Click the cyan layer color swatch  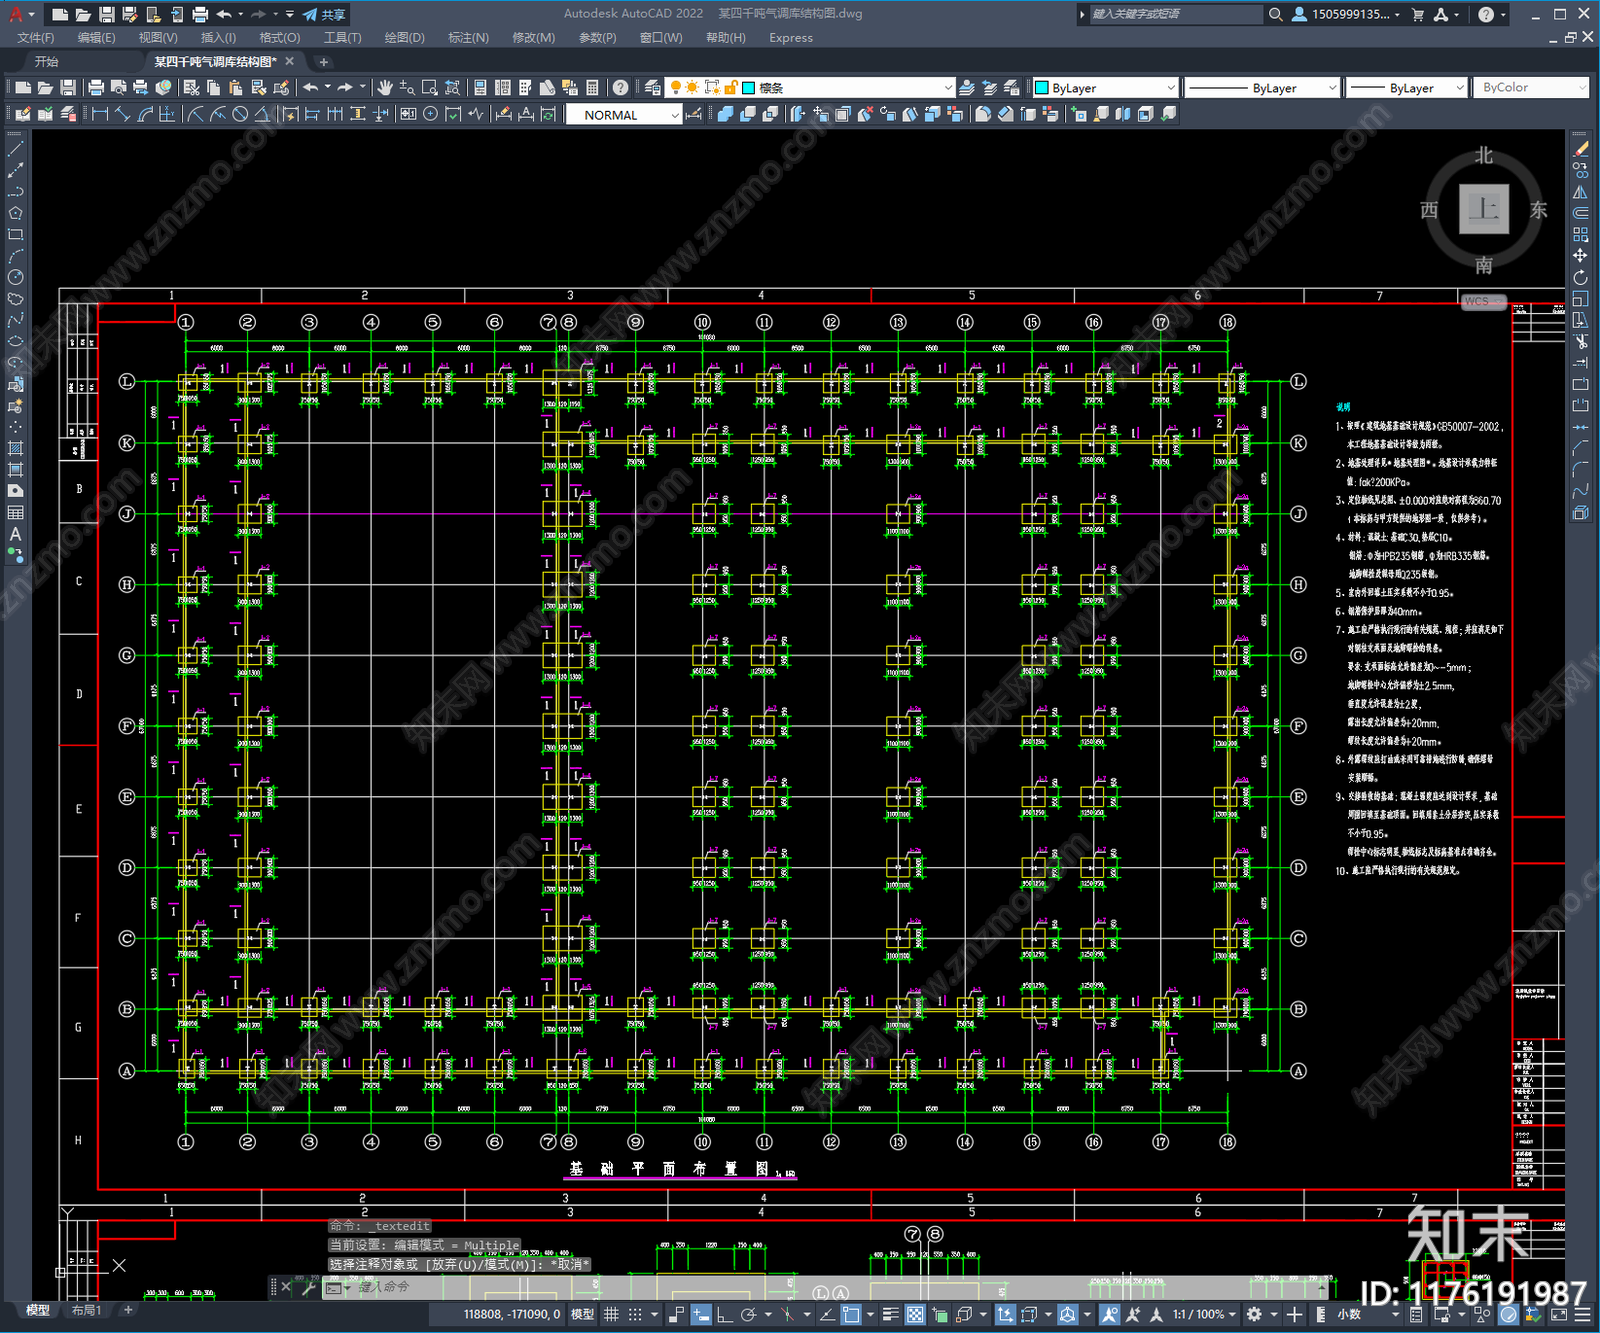click(x=748, y=88)
